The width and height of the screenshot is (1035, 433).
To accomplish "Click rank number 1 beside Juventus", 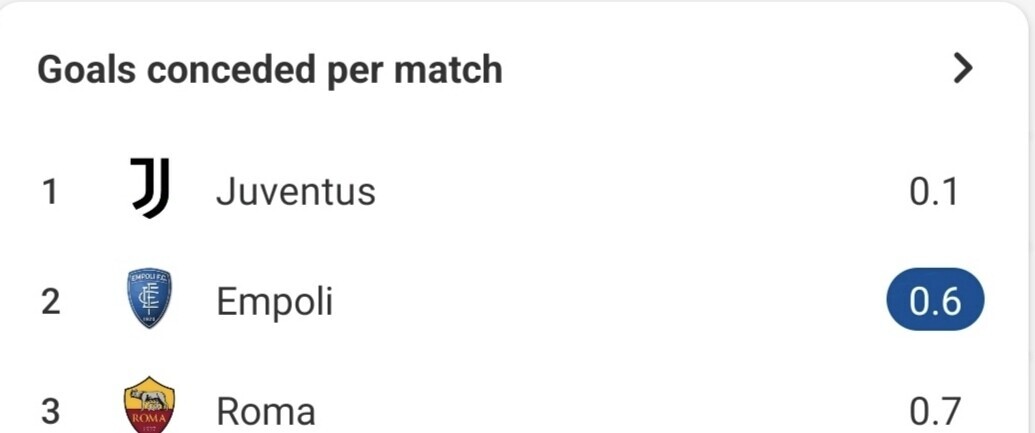I will tap(49, 193).
